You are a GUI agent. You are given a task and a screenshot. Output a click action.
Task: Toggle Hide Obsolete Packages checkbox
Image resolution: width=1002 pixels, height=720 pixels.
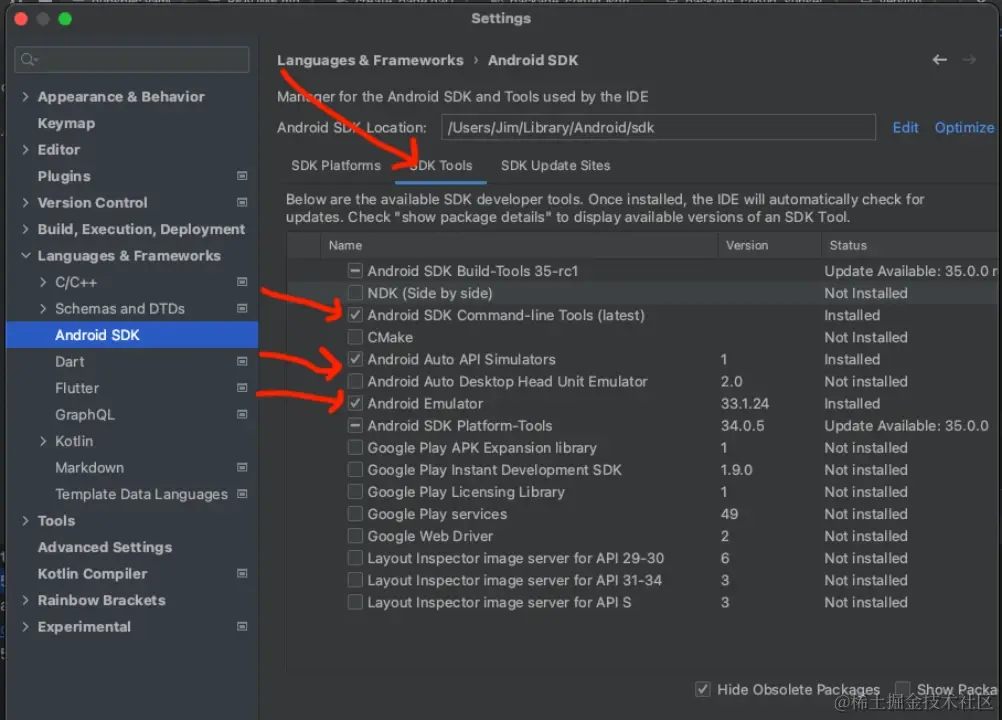pos(701,689)
